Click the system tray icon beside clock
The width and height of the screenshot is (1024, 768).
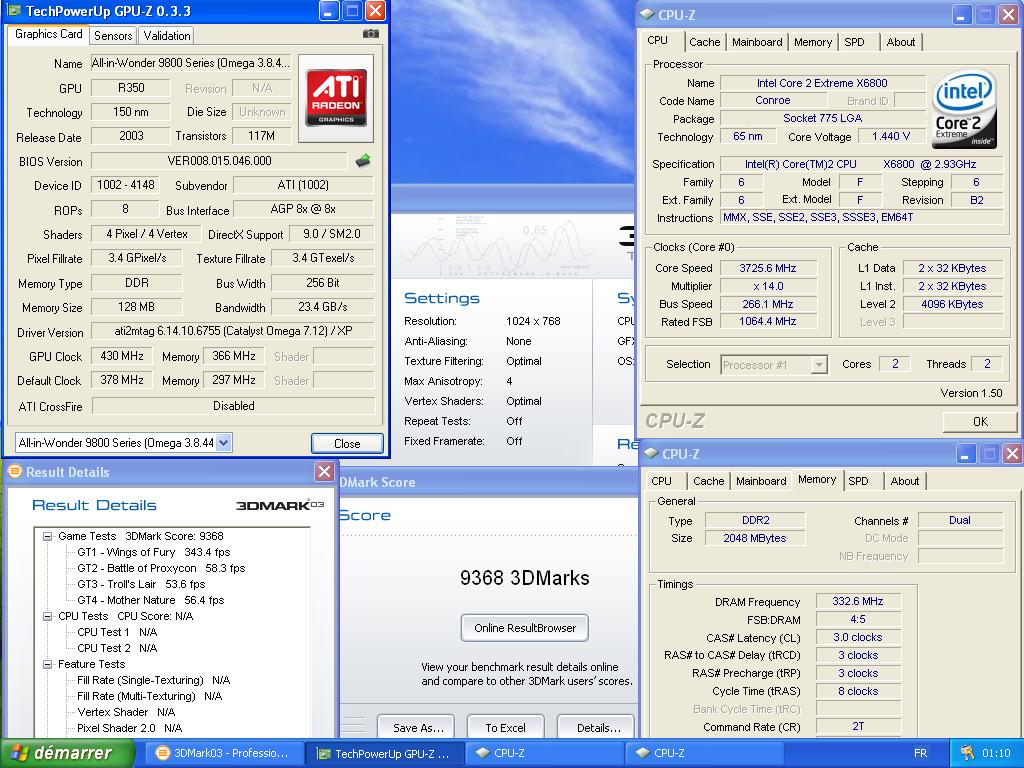tap(968, 753)
